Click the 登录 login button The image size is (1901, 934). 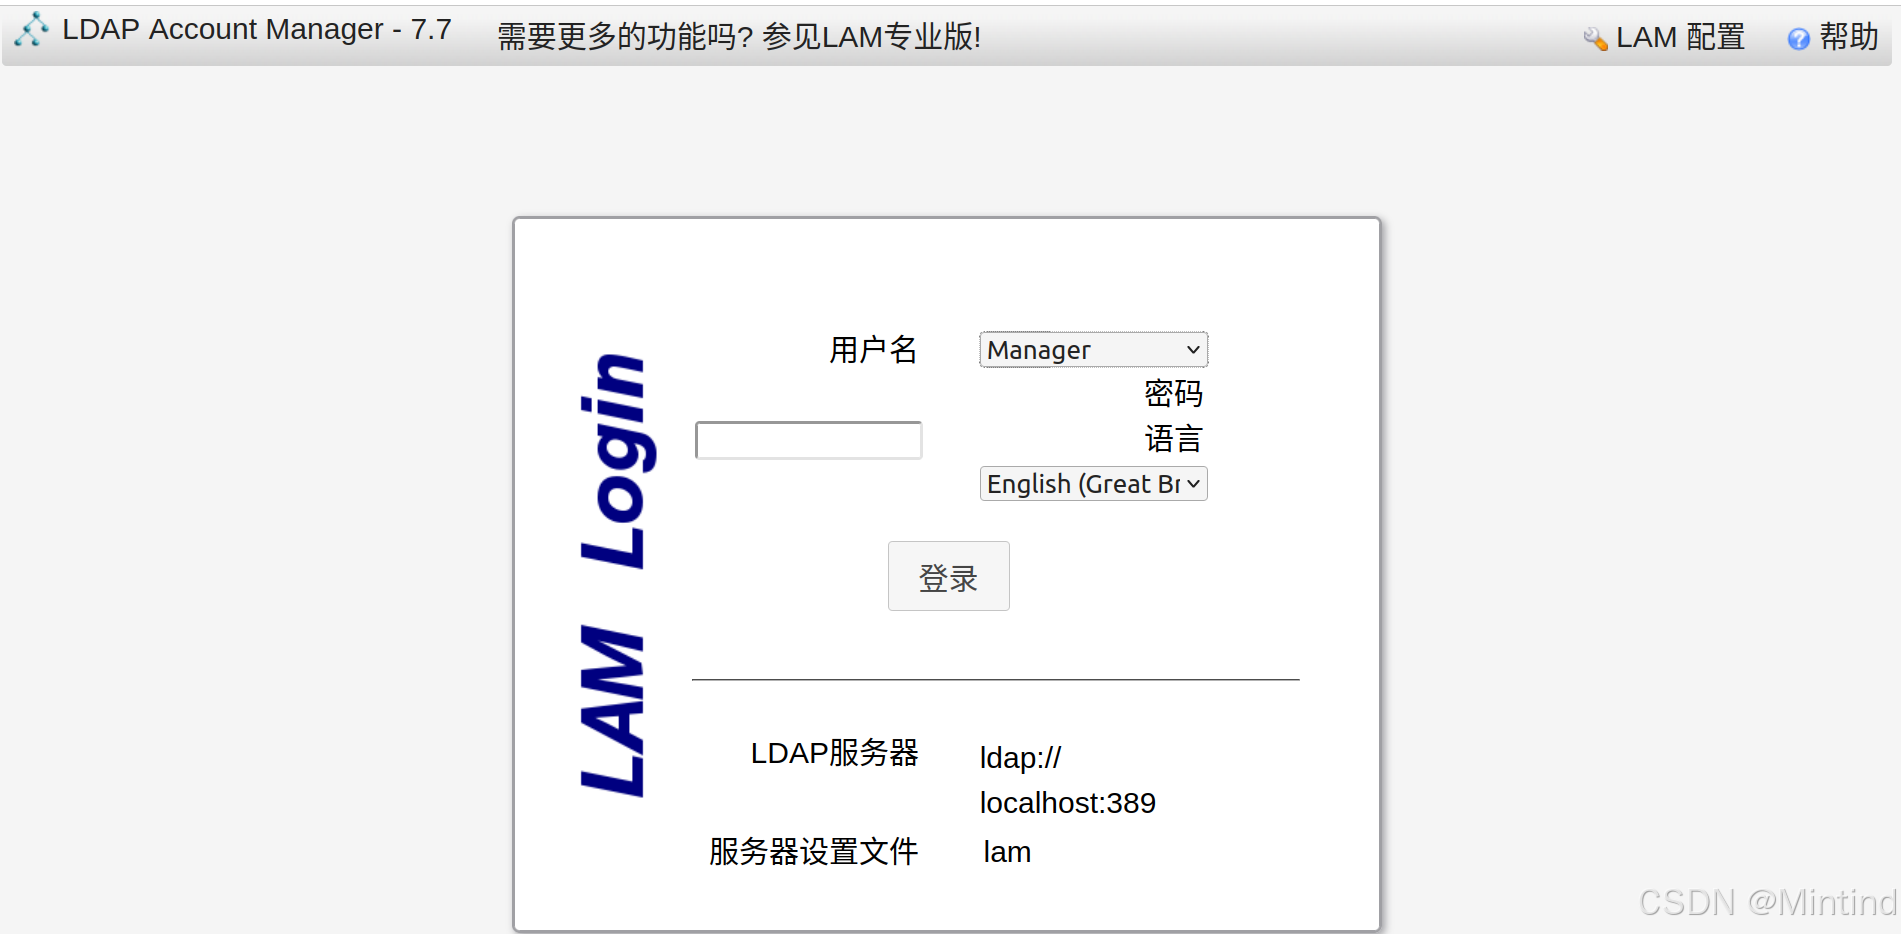tap(948, 576)
